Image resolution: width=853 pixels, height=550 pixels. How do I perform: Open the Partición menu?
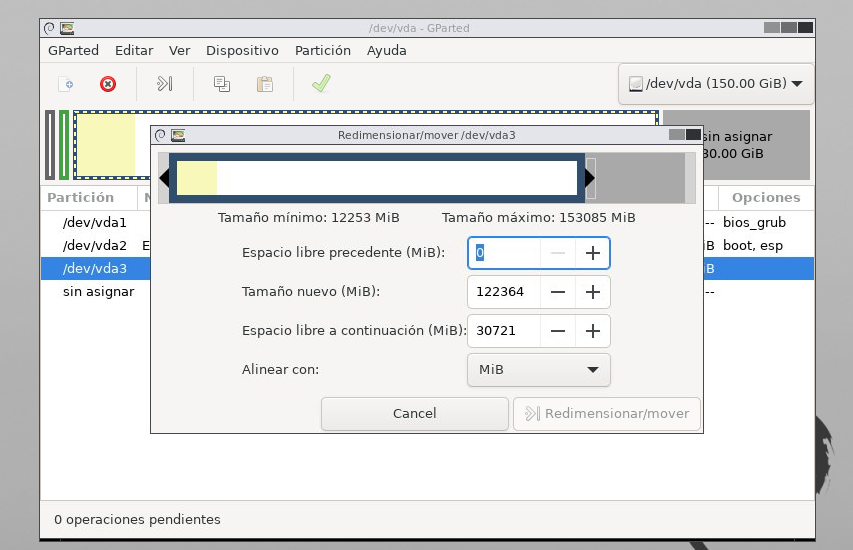(x=322, y=50)
